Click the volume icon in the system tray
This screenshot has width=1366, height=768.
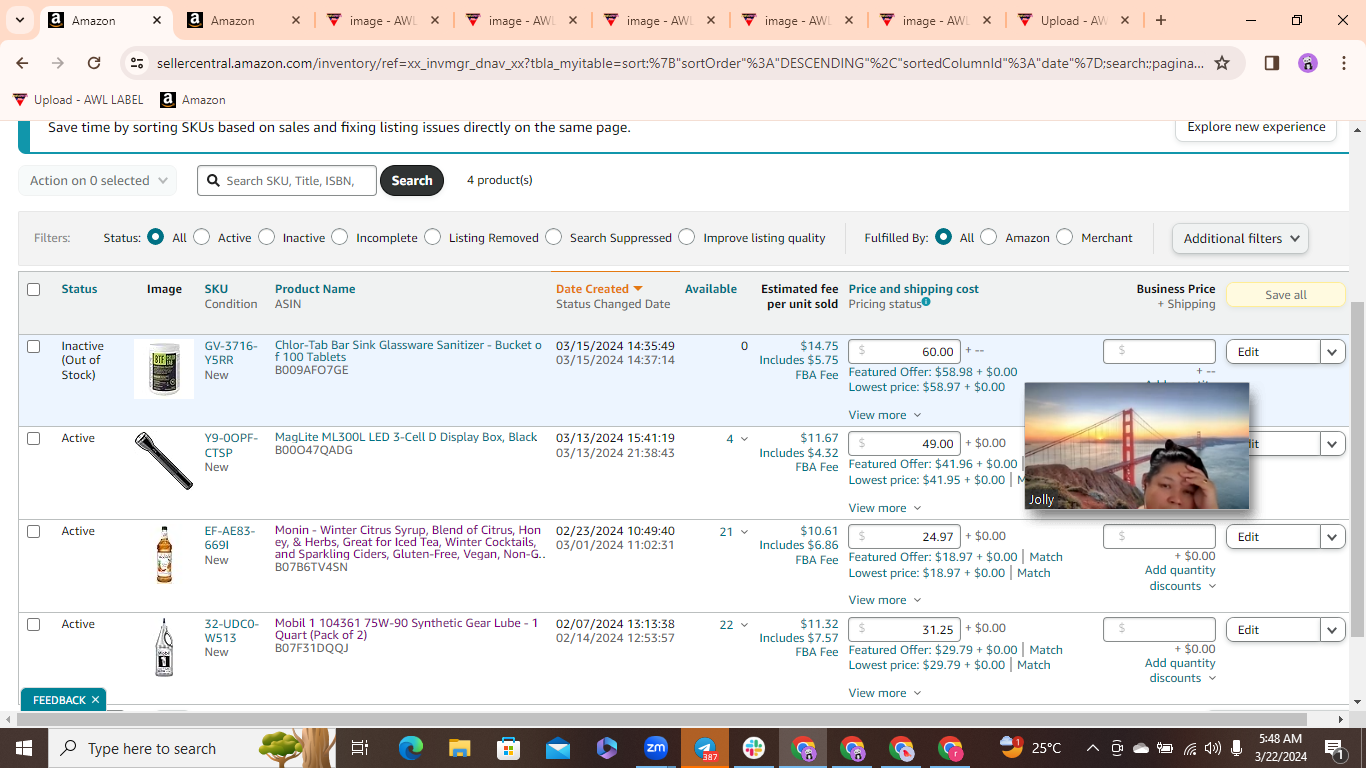tap(1213, 748)
